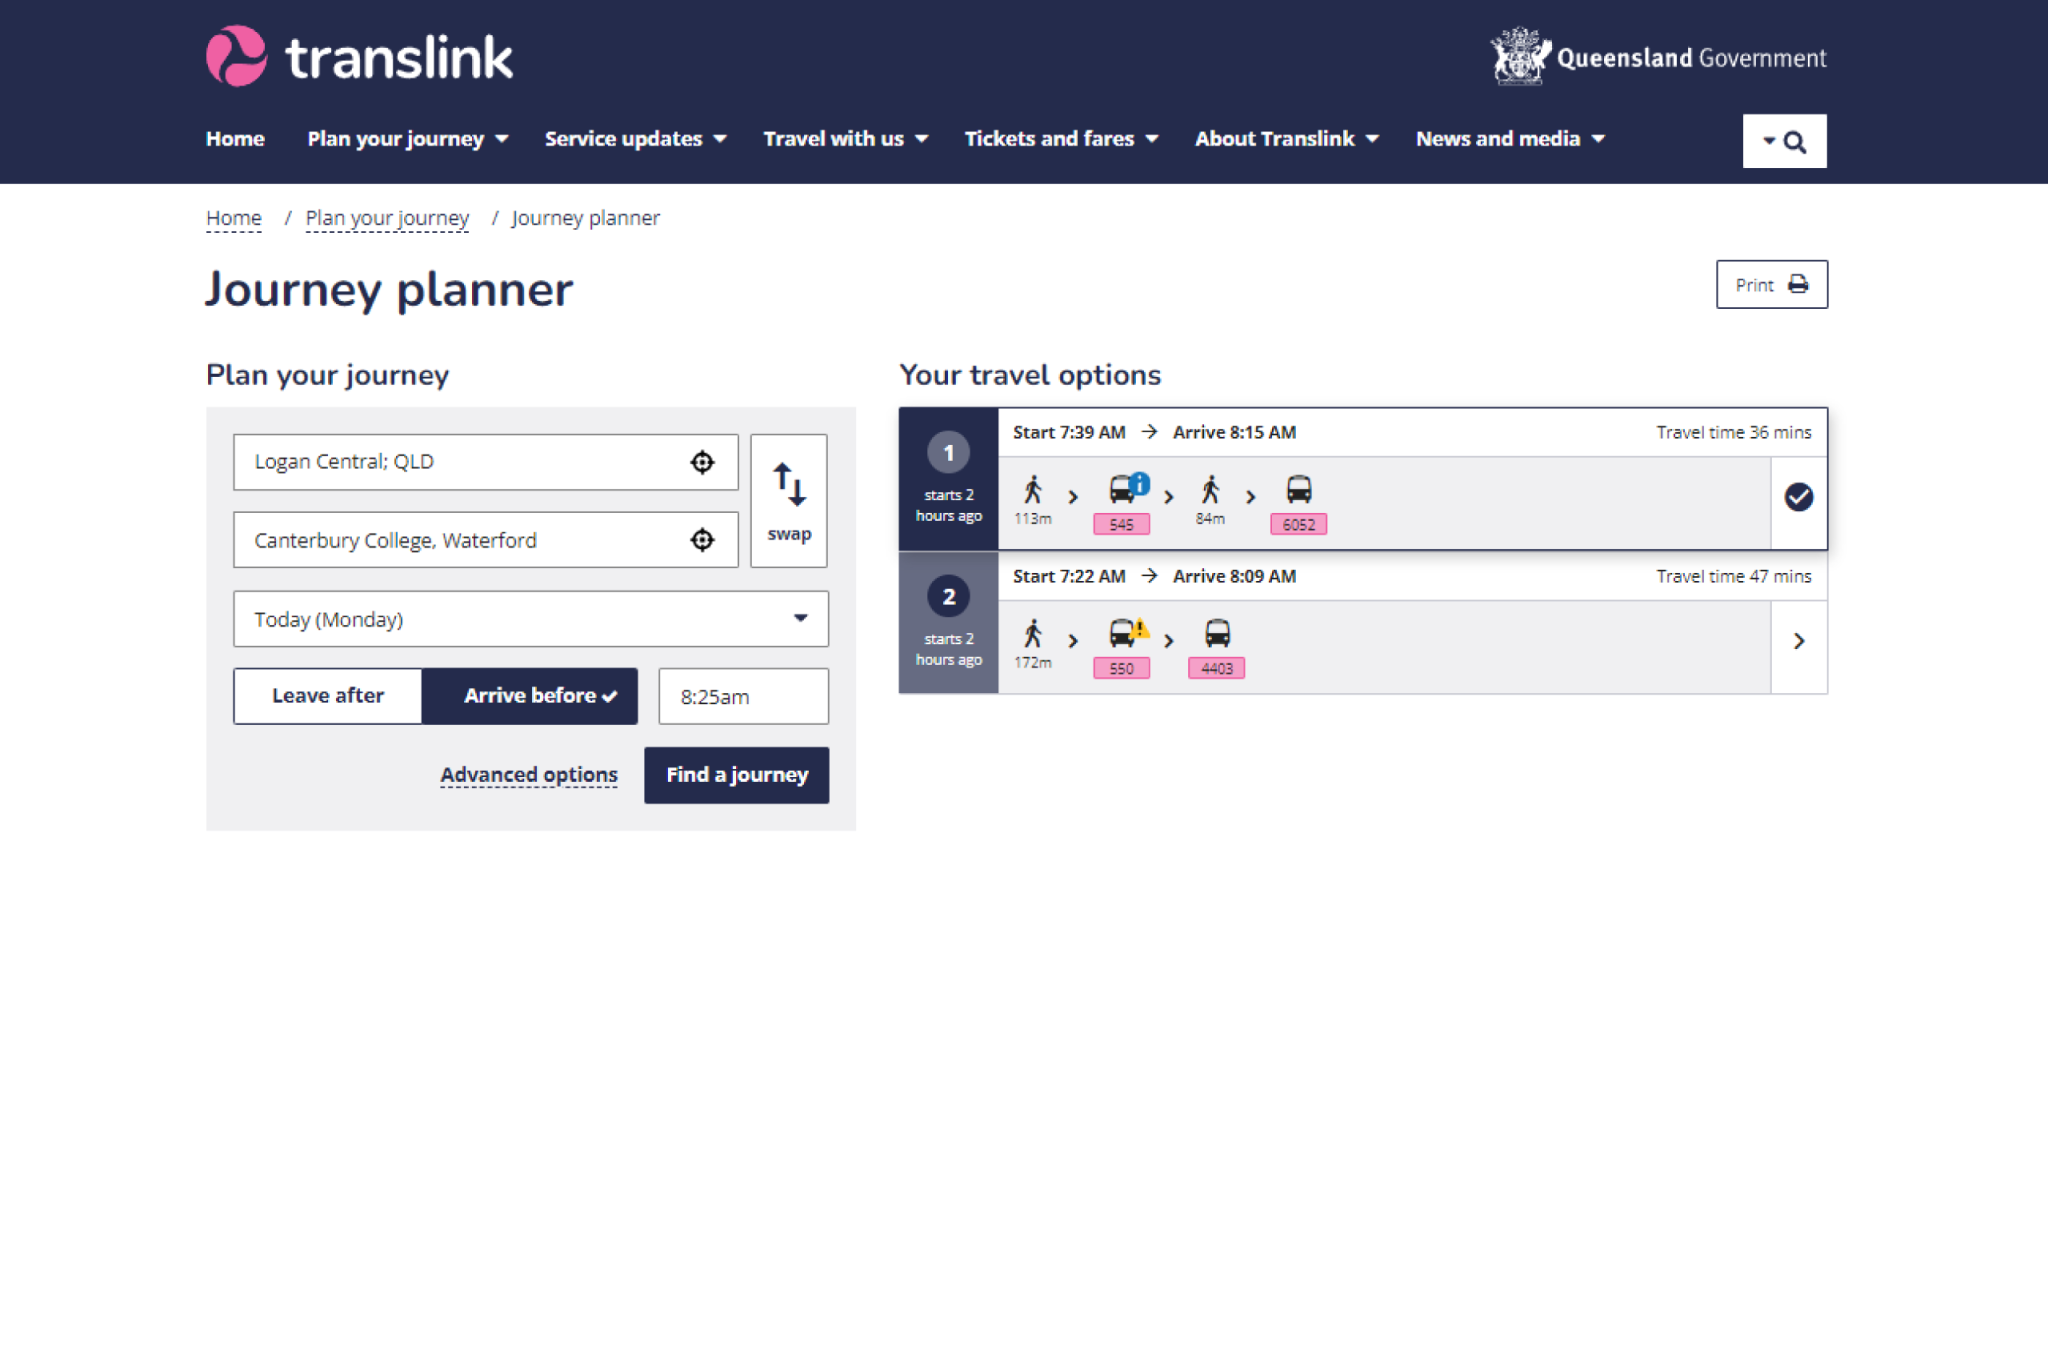
Task: Select the Leave after option
Action: click(327, 696)
